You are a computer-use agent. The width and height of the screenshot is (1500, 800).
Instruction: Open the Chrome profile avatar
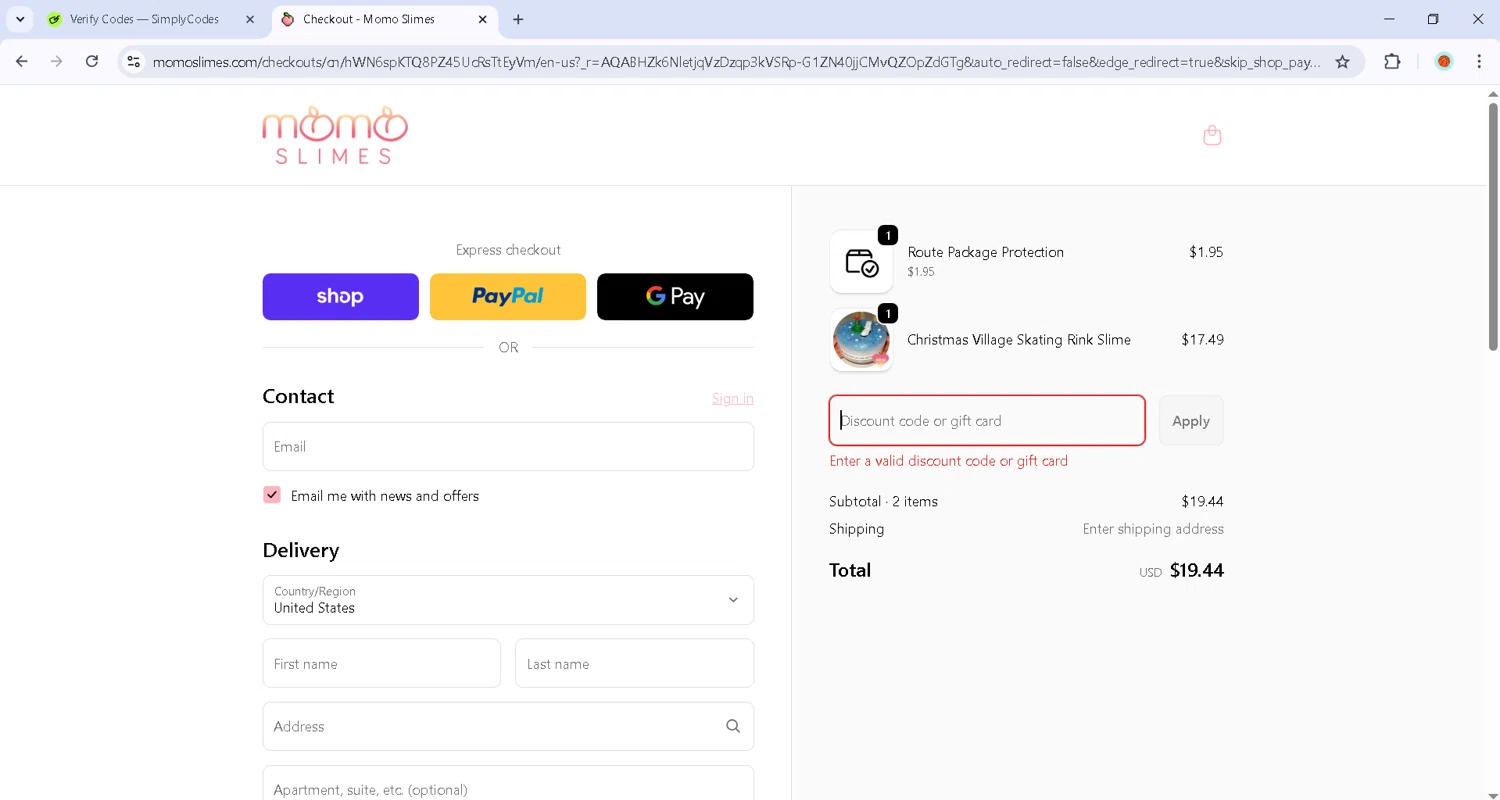(1444, 62)
